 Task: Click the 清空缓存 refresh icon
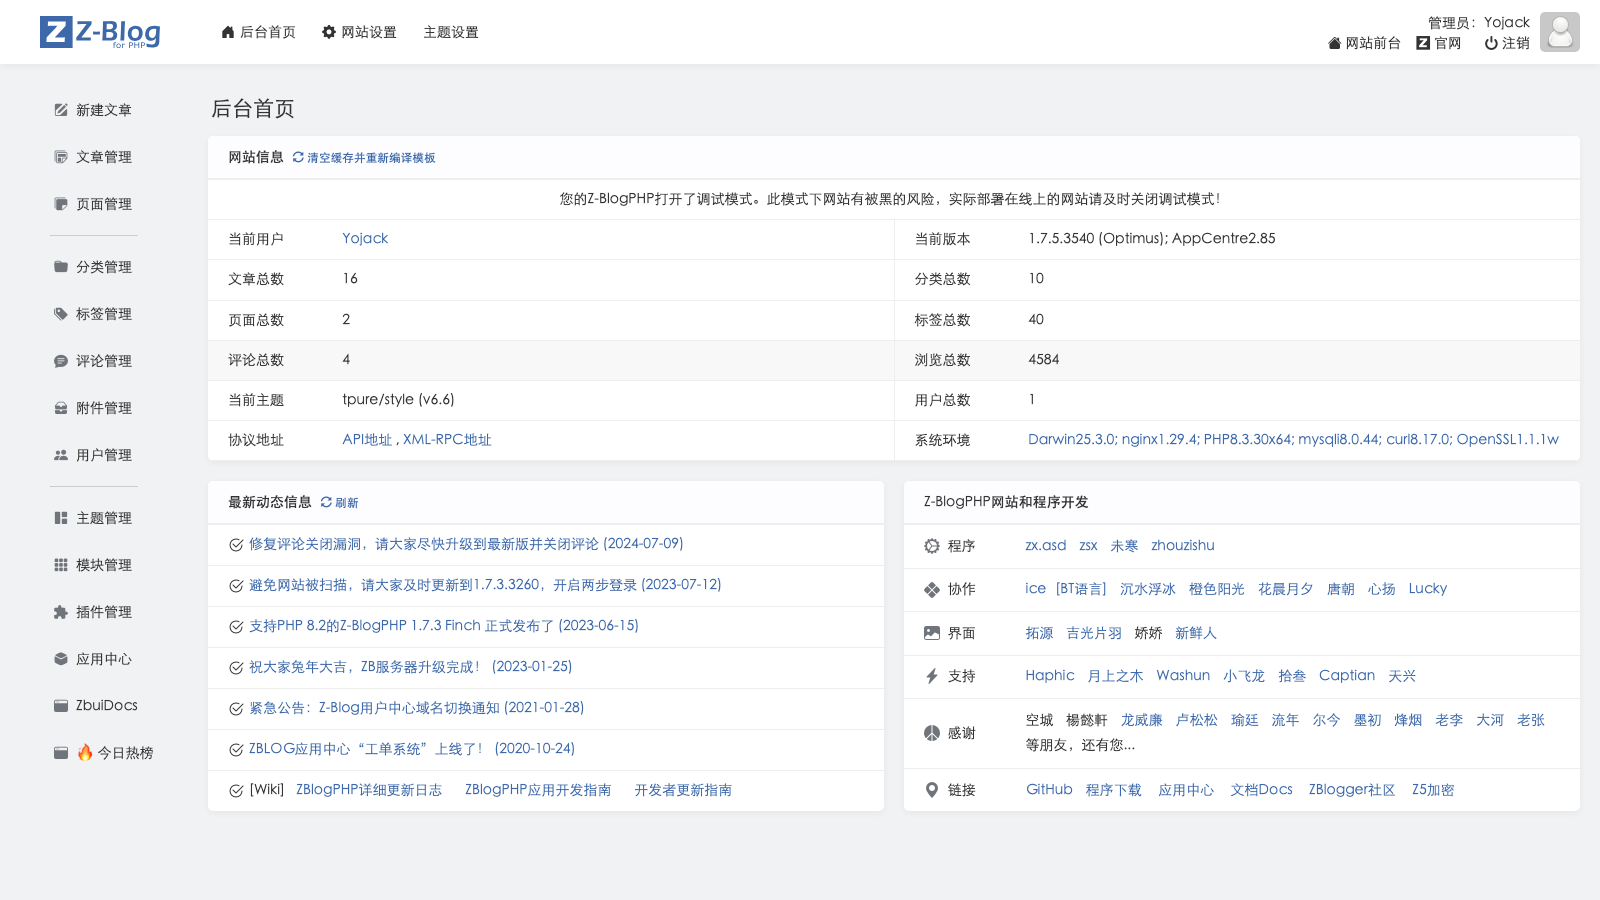298,157
